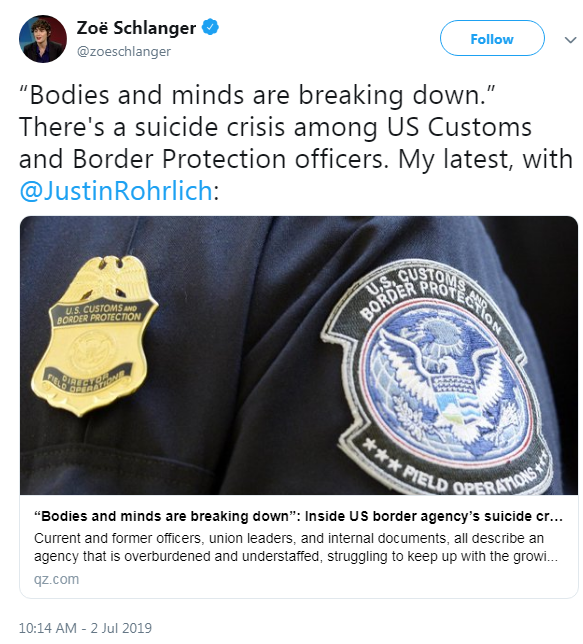Click the '10:14 AM' time text
The width and height of the screenshot is (583, 644).
pos(48,628)
